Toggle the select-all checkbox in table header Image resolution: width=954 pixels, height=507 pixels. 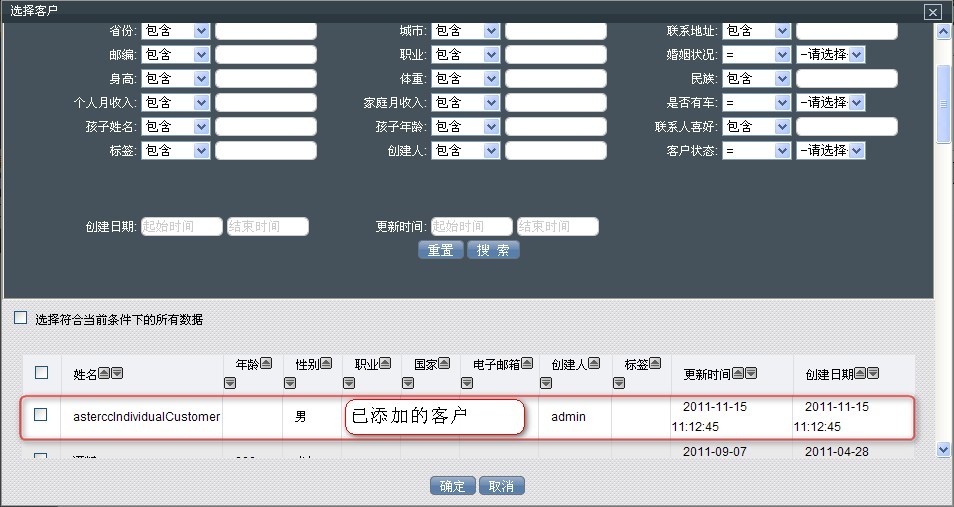(x=42, y=373)
